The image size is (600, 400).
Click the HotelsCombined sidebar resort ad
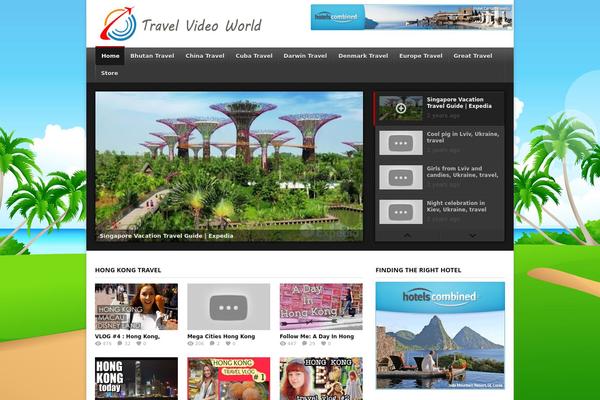point(440,336)
